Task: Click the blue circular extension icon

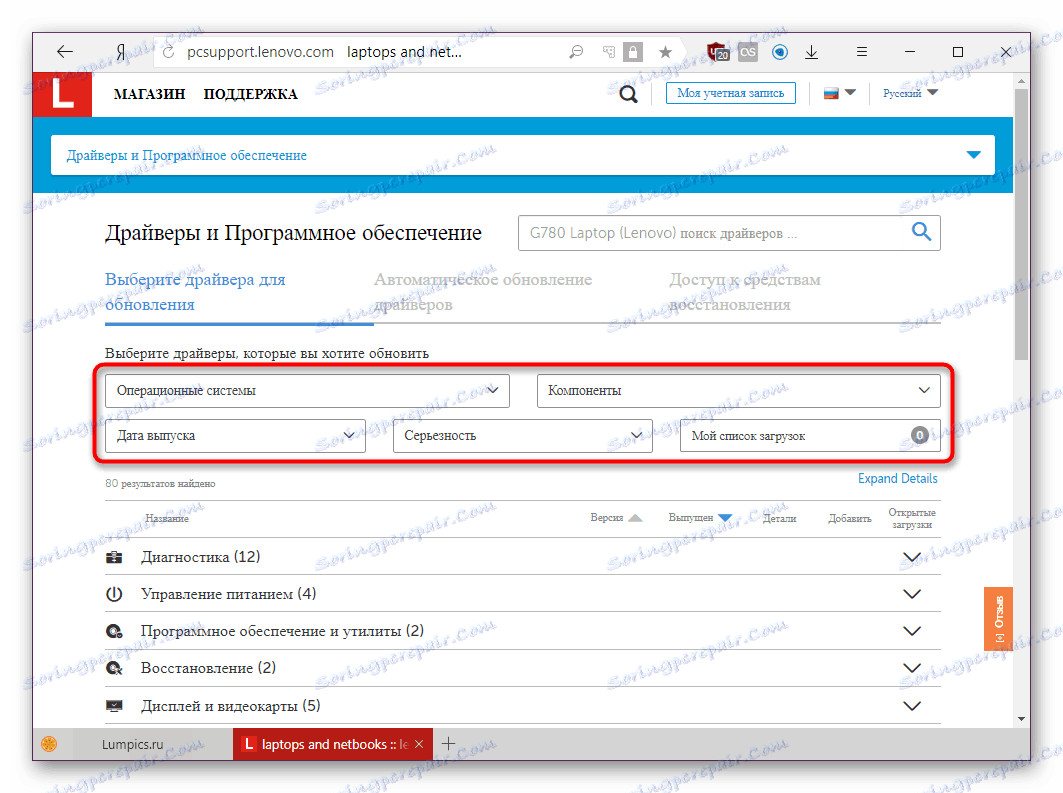Action: [780, 52]
